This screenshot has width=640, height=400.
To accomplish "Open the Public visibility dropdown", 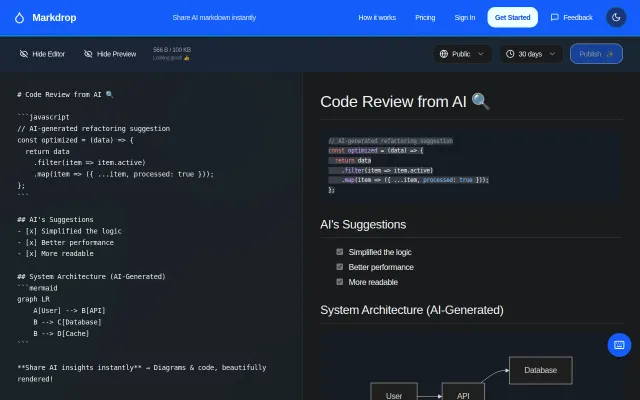I will pyautogui.click(x=462, y=54).
